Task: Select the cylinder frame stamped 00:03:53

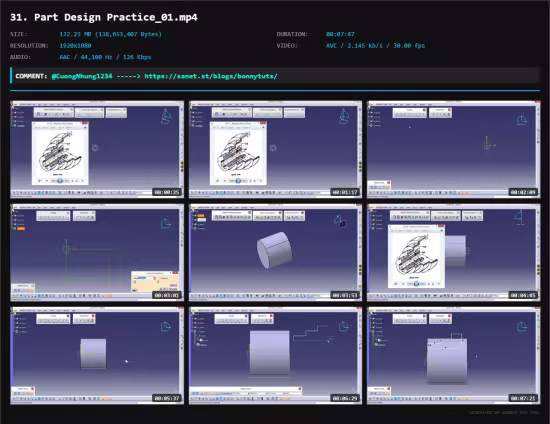Action: pos(275,253)
